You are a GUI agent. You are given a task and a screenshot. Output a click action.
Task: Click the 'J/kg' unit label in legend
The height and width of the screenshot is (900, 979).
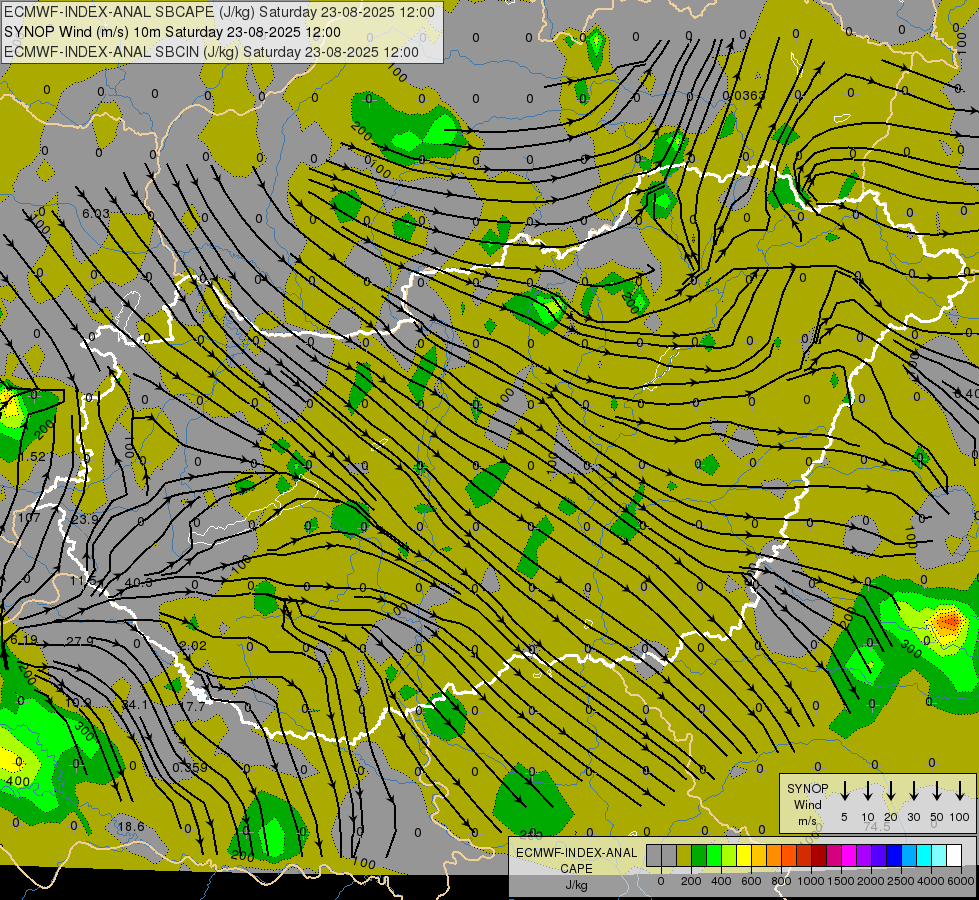(x=576, y=884)
